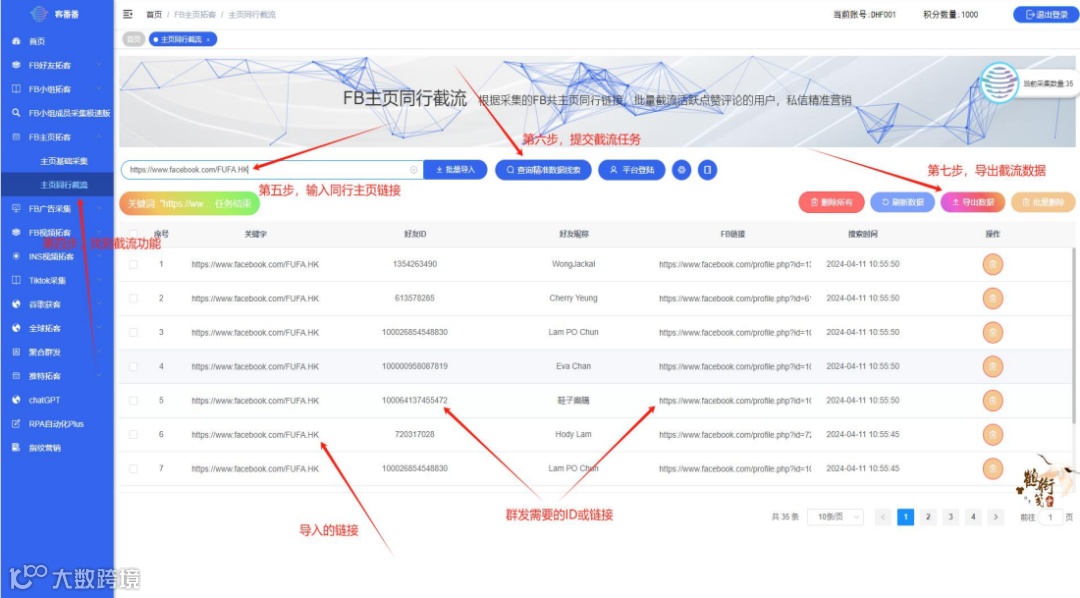Click the Facebook URL input field
Image resolution: width=1080 pixels, height=598 pixels.
point(272,169)
